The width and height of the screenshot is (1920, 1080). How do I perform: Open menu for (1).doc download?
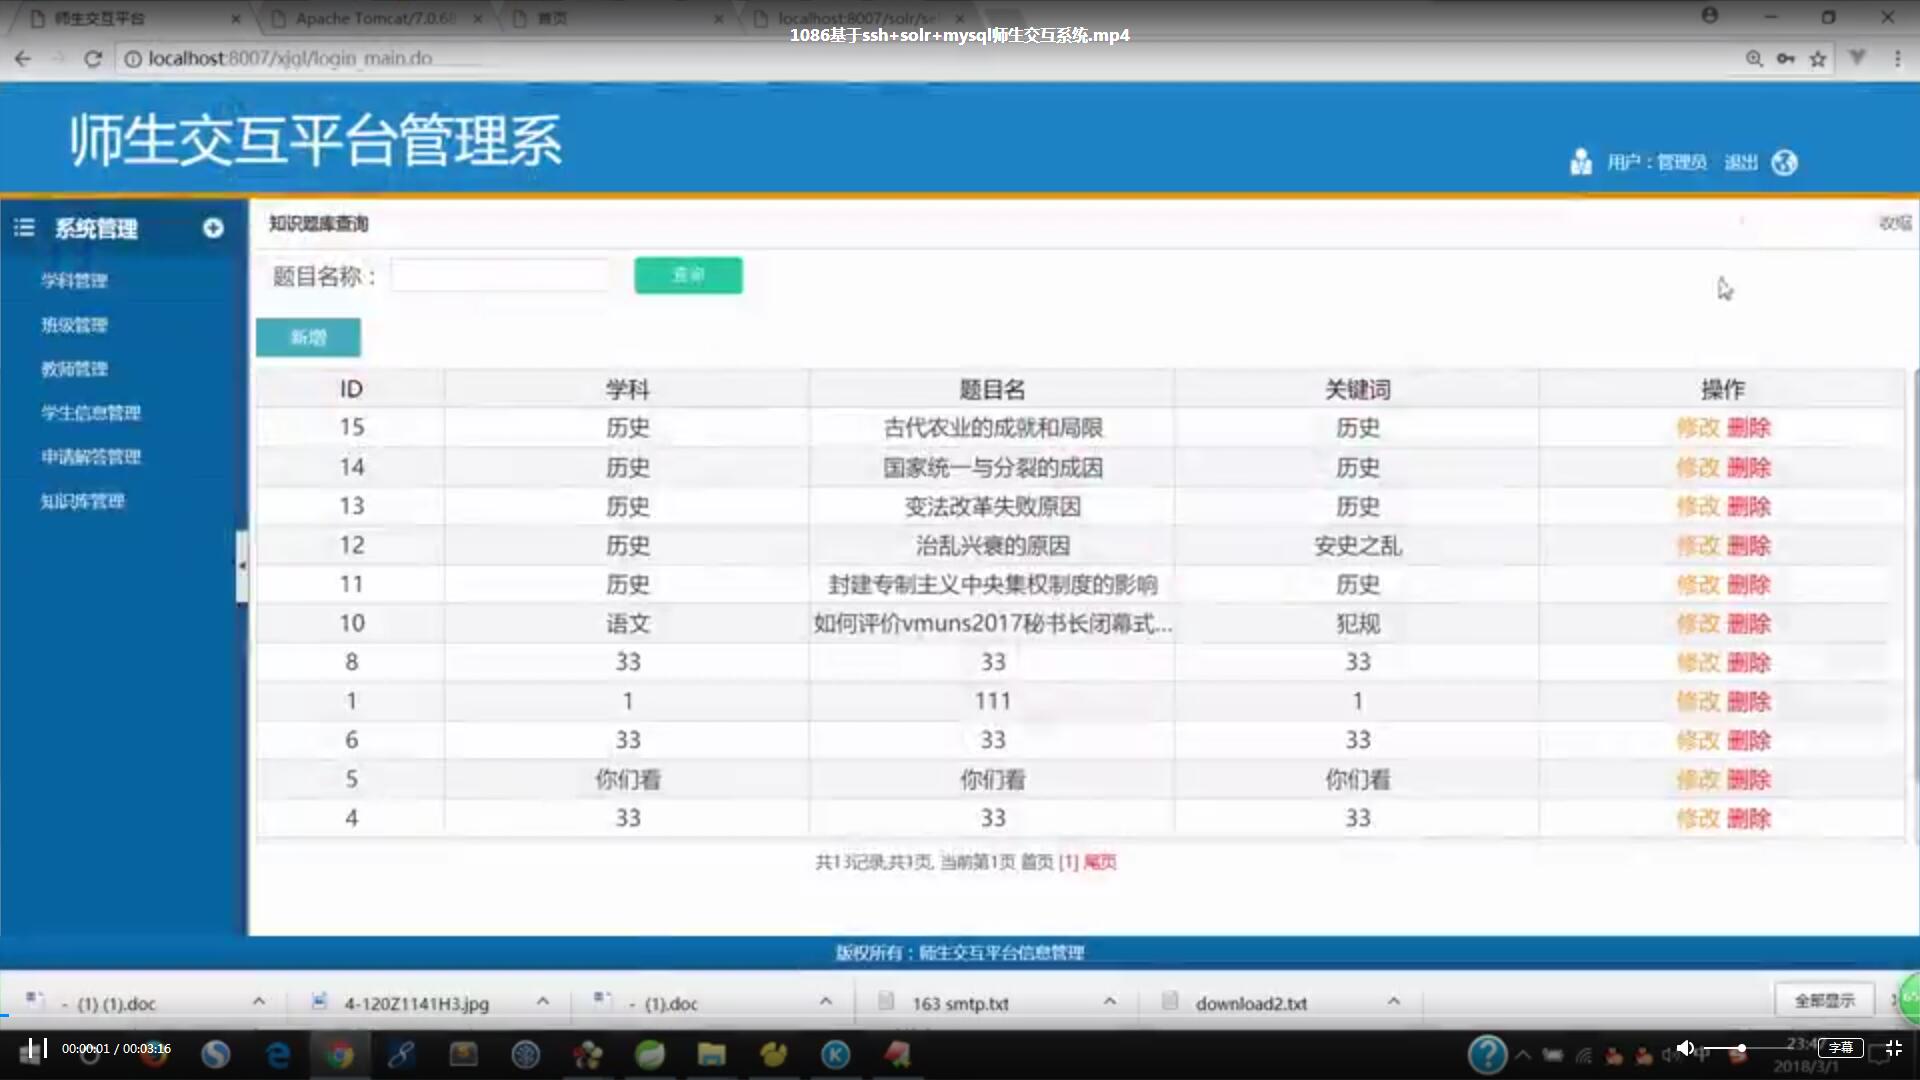826,1002
